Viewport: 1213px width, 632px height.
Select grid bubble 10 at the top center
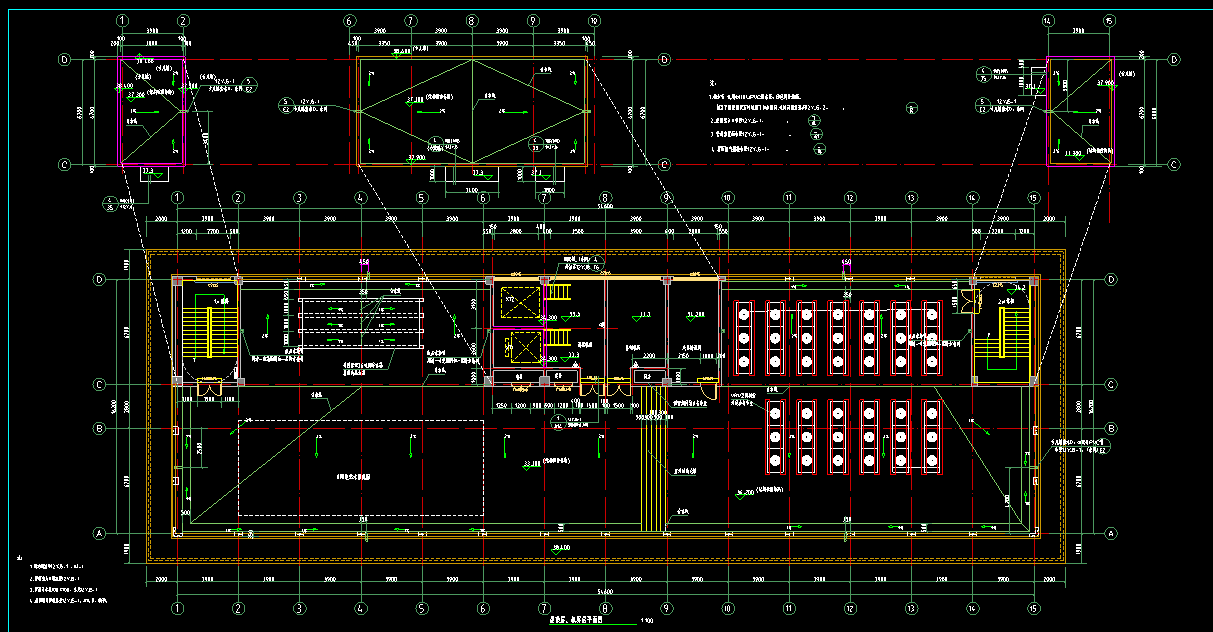pyautogui.click(x=594, y=20)
